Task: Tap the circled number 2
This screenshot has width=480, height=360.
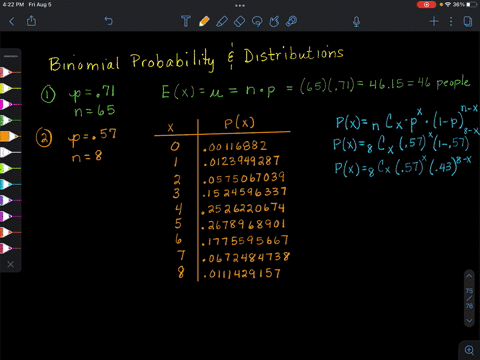Action: pos(44,138)
